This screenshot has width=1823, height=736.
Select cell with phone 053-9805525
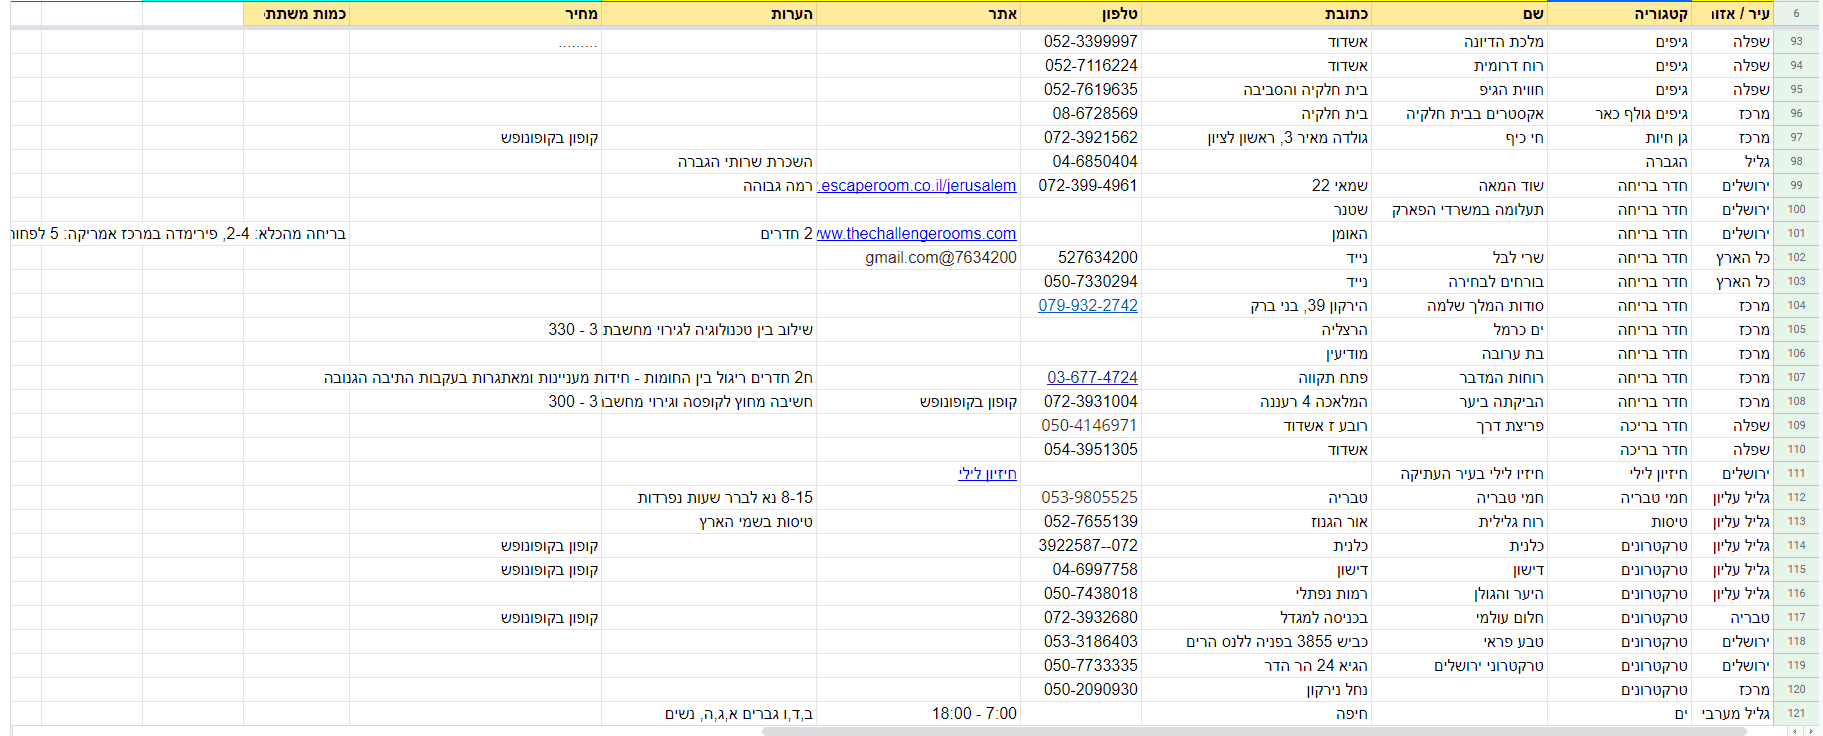[x=1081, y=498]
